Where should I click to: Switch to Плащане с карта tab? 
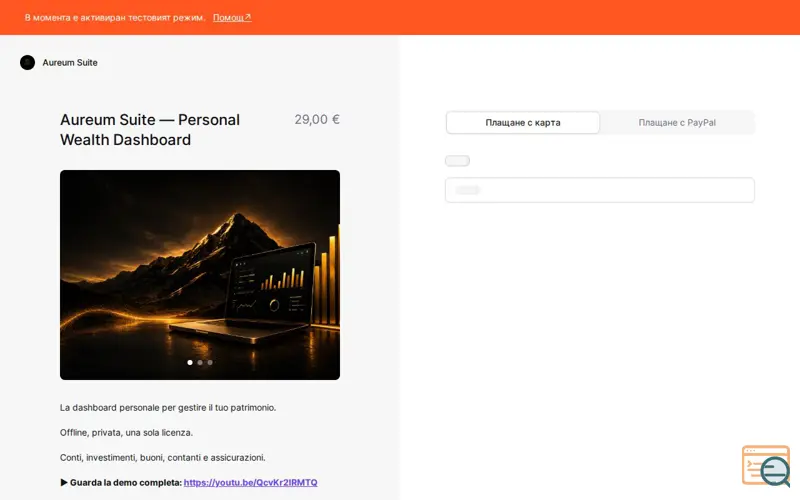tap(523, 122)
